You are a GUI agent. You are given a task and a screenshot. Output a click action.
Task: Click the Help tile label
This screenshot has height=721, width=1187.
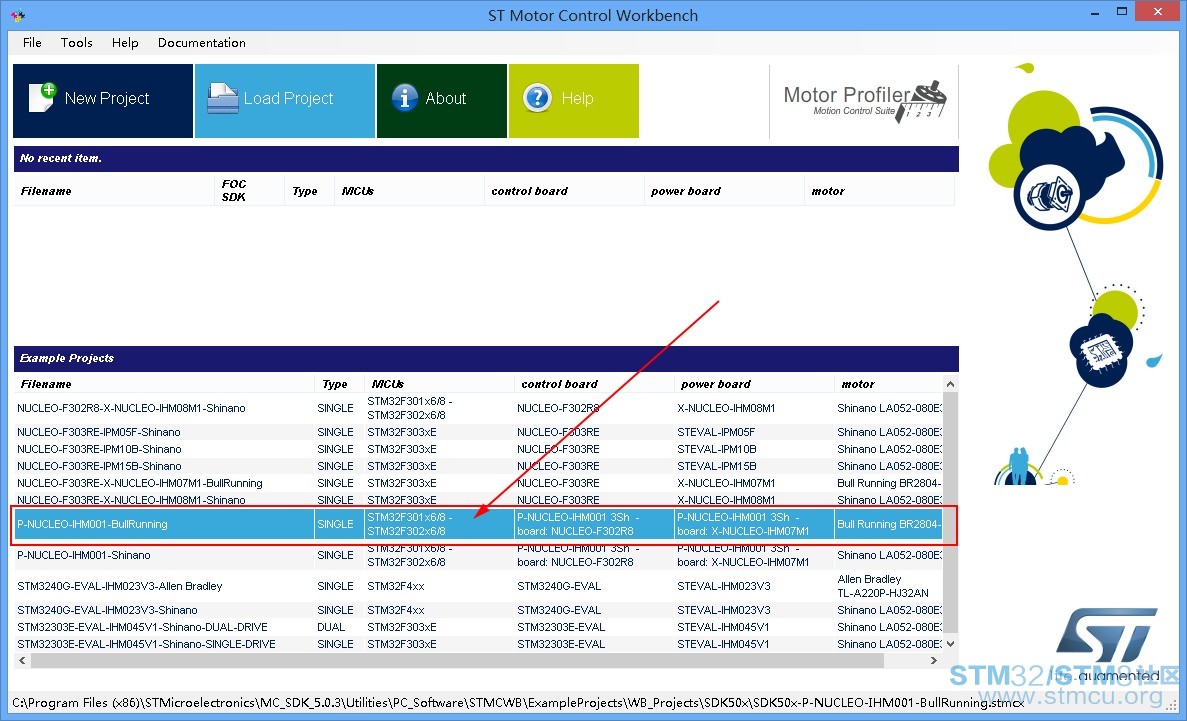pyautogui.click(x=577, y=98)
